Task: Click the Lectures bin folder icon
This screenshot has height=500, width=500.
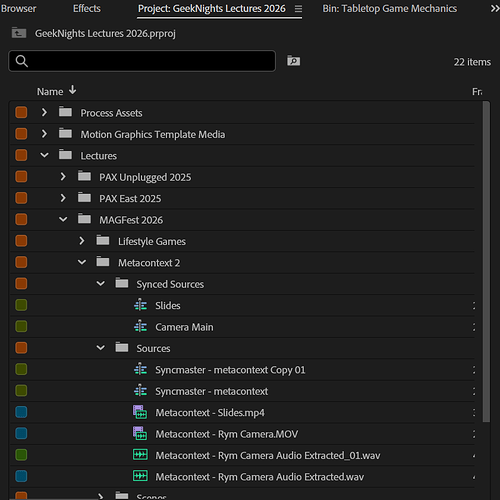Action: 65,155
